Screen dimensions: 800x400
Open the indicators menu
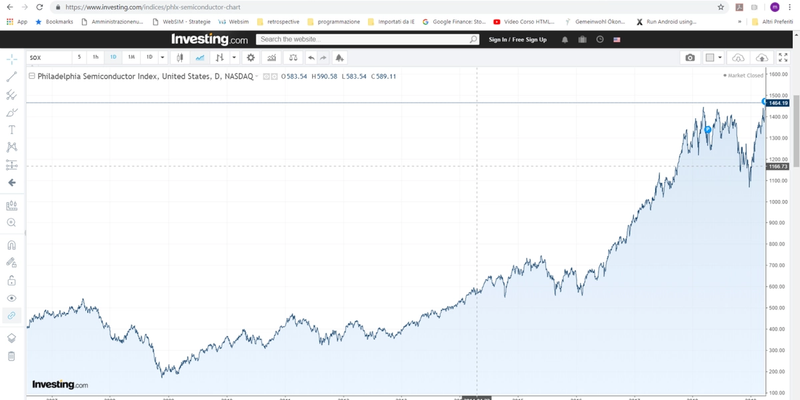[x=271, y=58]
